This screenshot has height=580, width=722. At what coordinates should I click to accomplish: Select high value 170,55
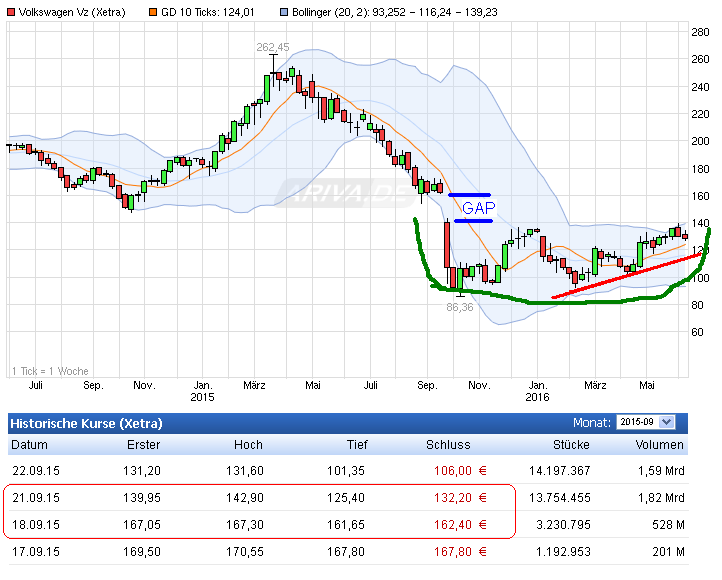coord(245,551)
